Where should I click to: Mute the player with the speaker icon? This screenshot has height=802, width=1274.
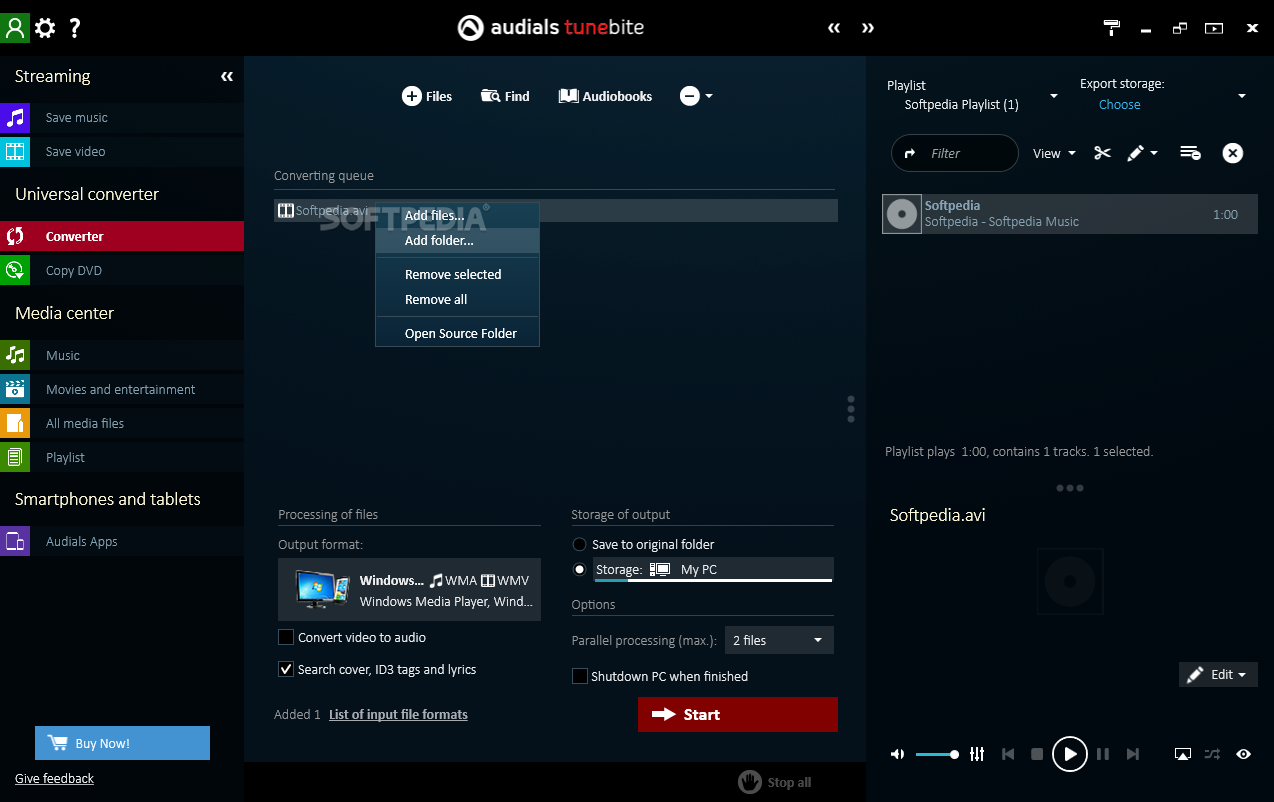pos(897,754)
